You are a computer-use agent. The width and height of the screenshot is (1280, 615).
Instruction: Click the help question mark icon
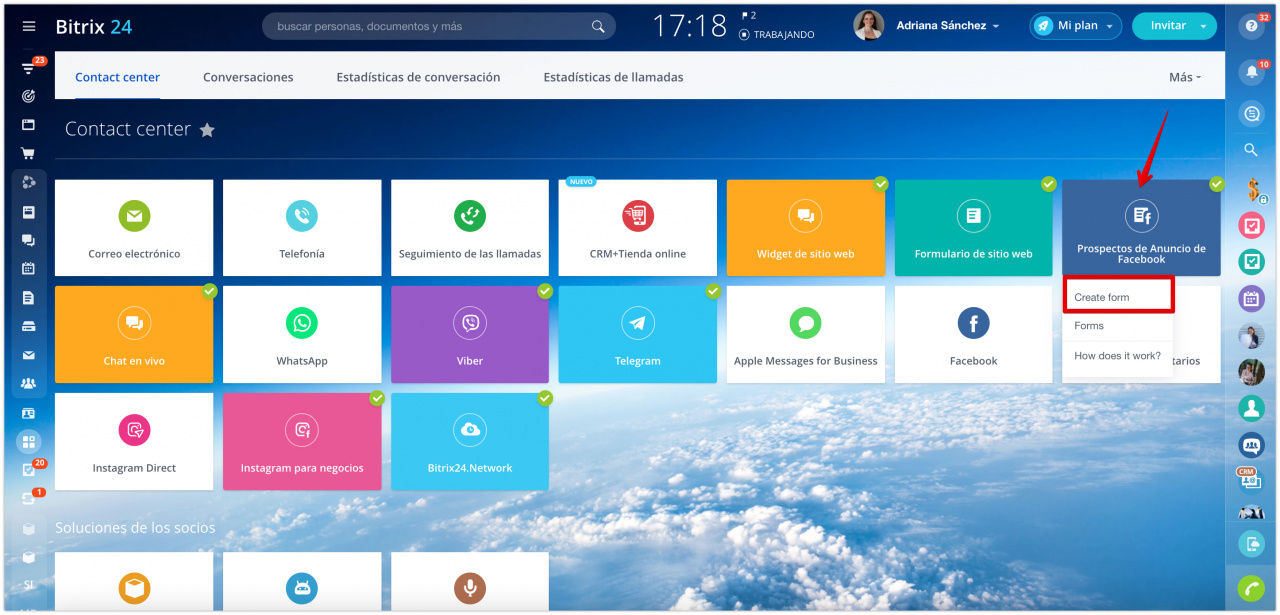tap(1251, 26)
